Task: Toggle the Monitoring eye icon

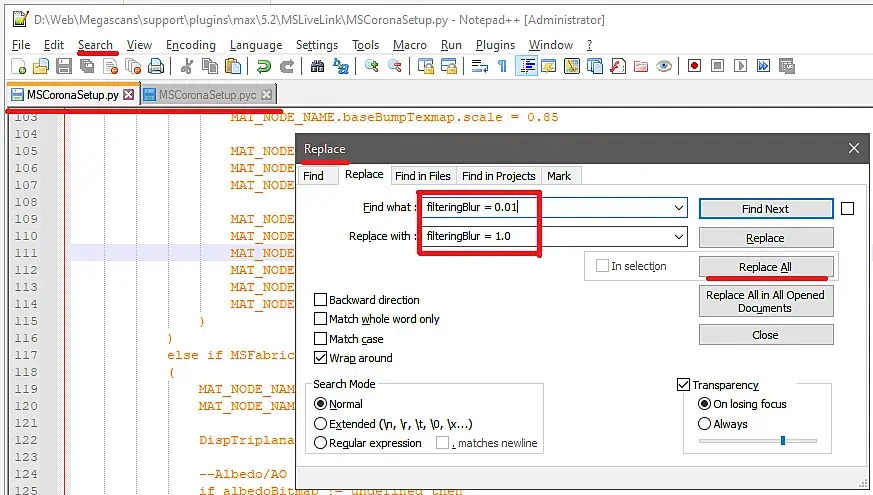Action: click(x=664, y=66)
